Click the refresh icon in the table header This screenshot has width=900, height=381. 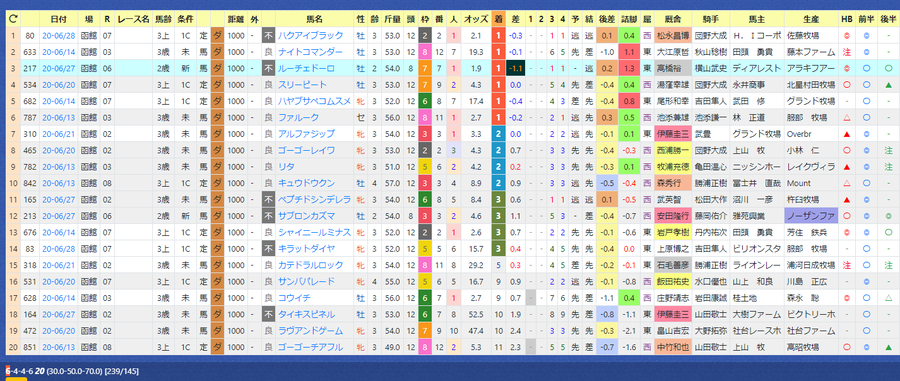pyautogui.click(x=13, y=18)
